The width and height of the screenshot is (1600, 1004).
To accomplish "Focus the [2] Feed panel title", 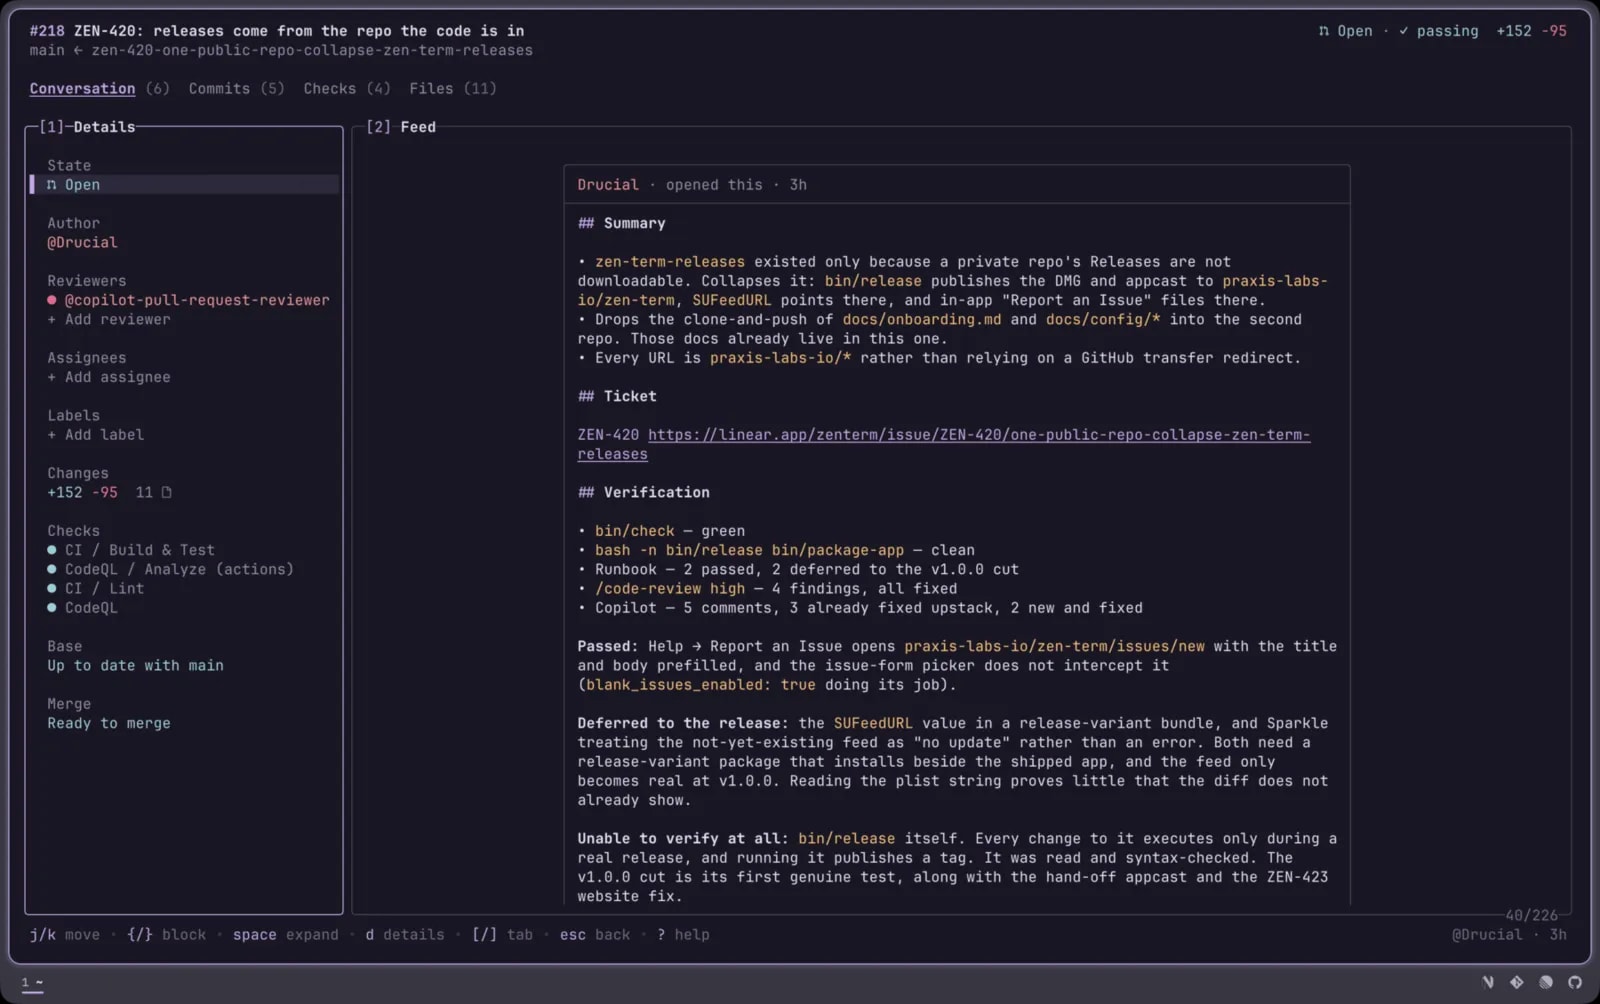I will point(401,127).
